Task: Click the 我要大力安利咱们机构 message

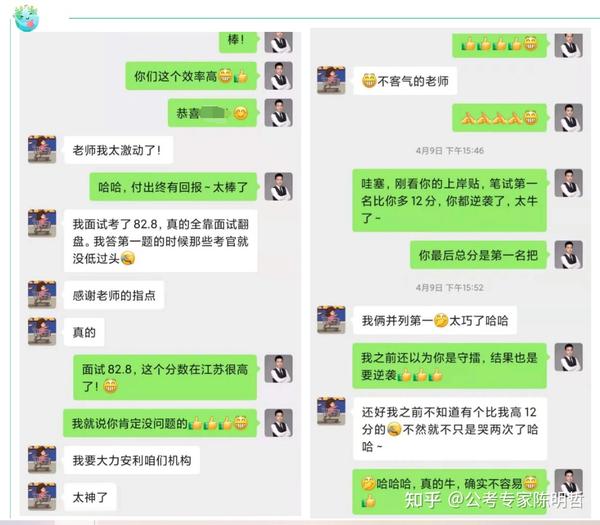Action: tap(132, 460)
